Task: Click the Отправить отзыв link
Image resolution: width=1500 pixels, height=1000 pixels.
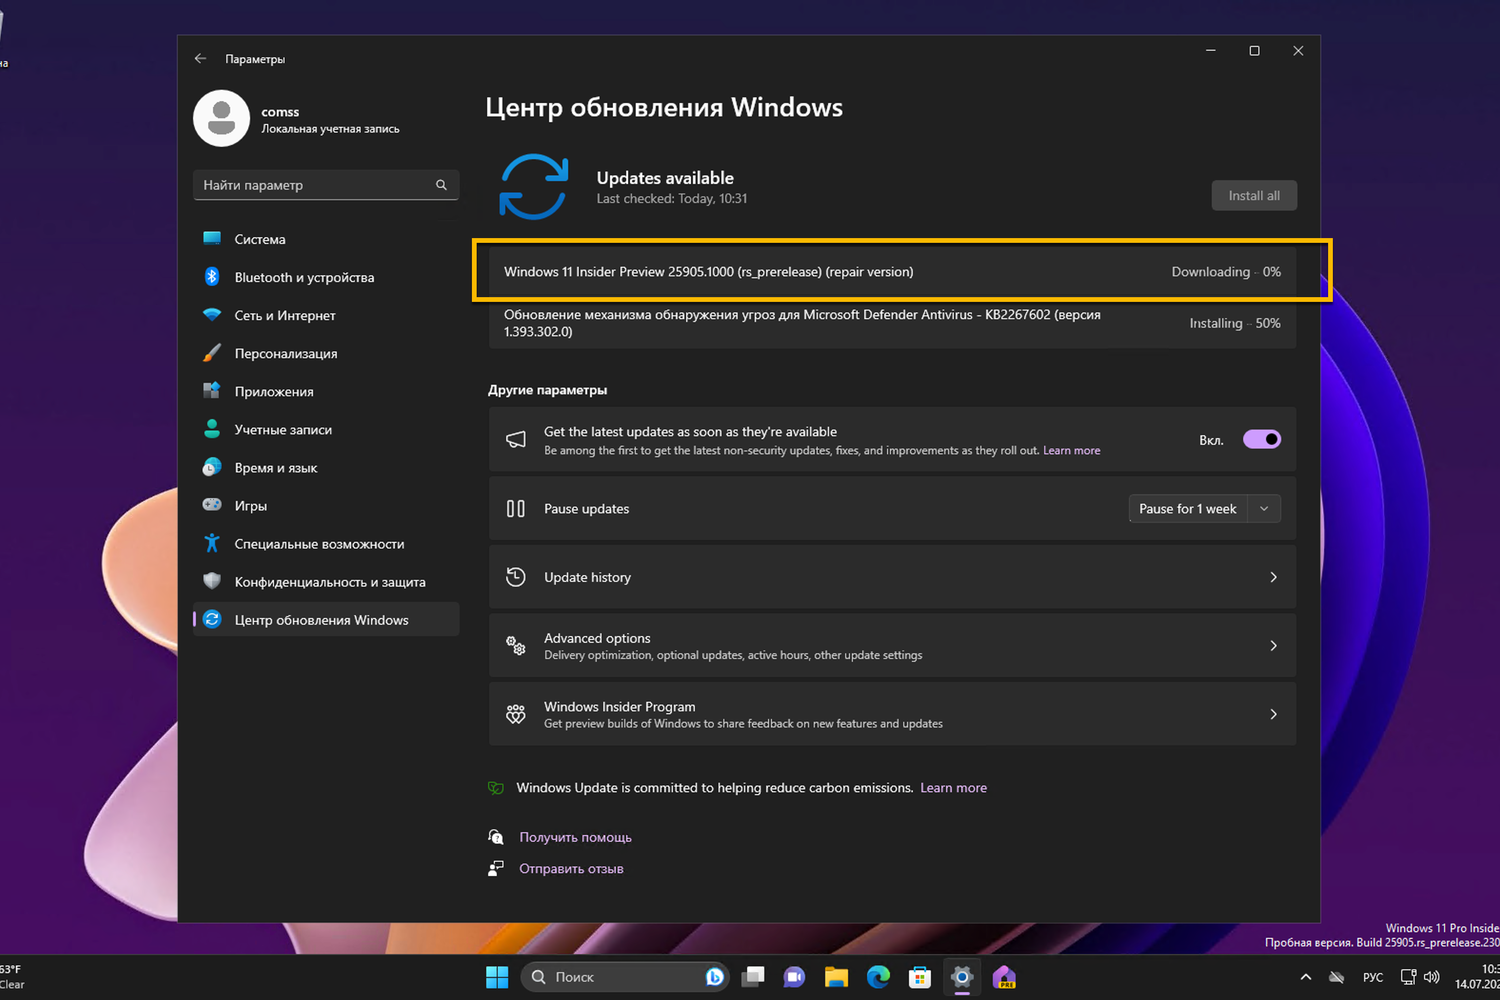Action: coord(571,869)
